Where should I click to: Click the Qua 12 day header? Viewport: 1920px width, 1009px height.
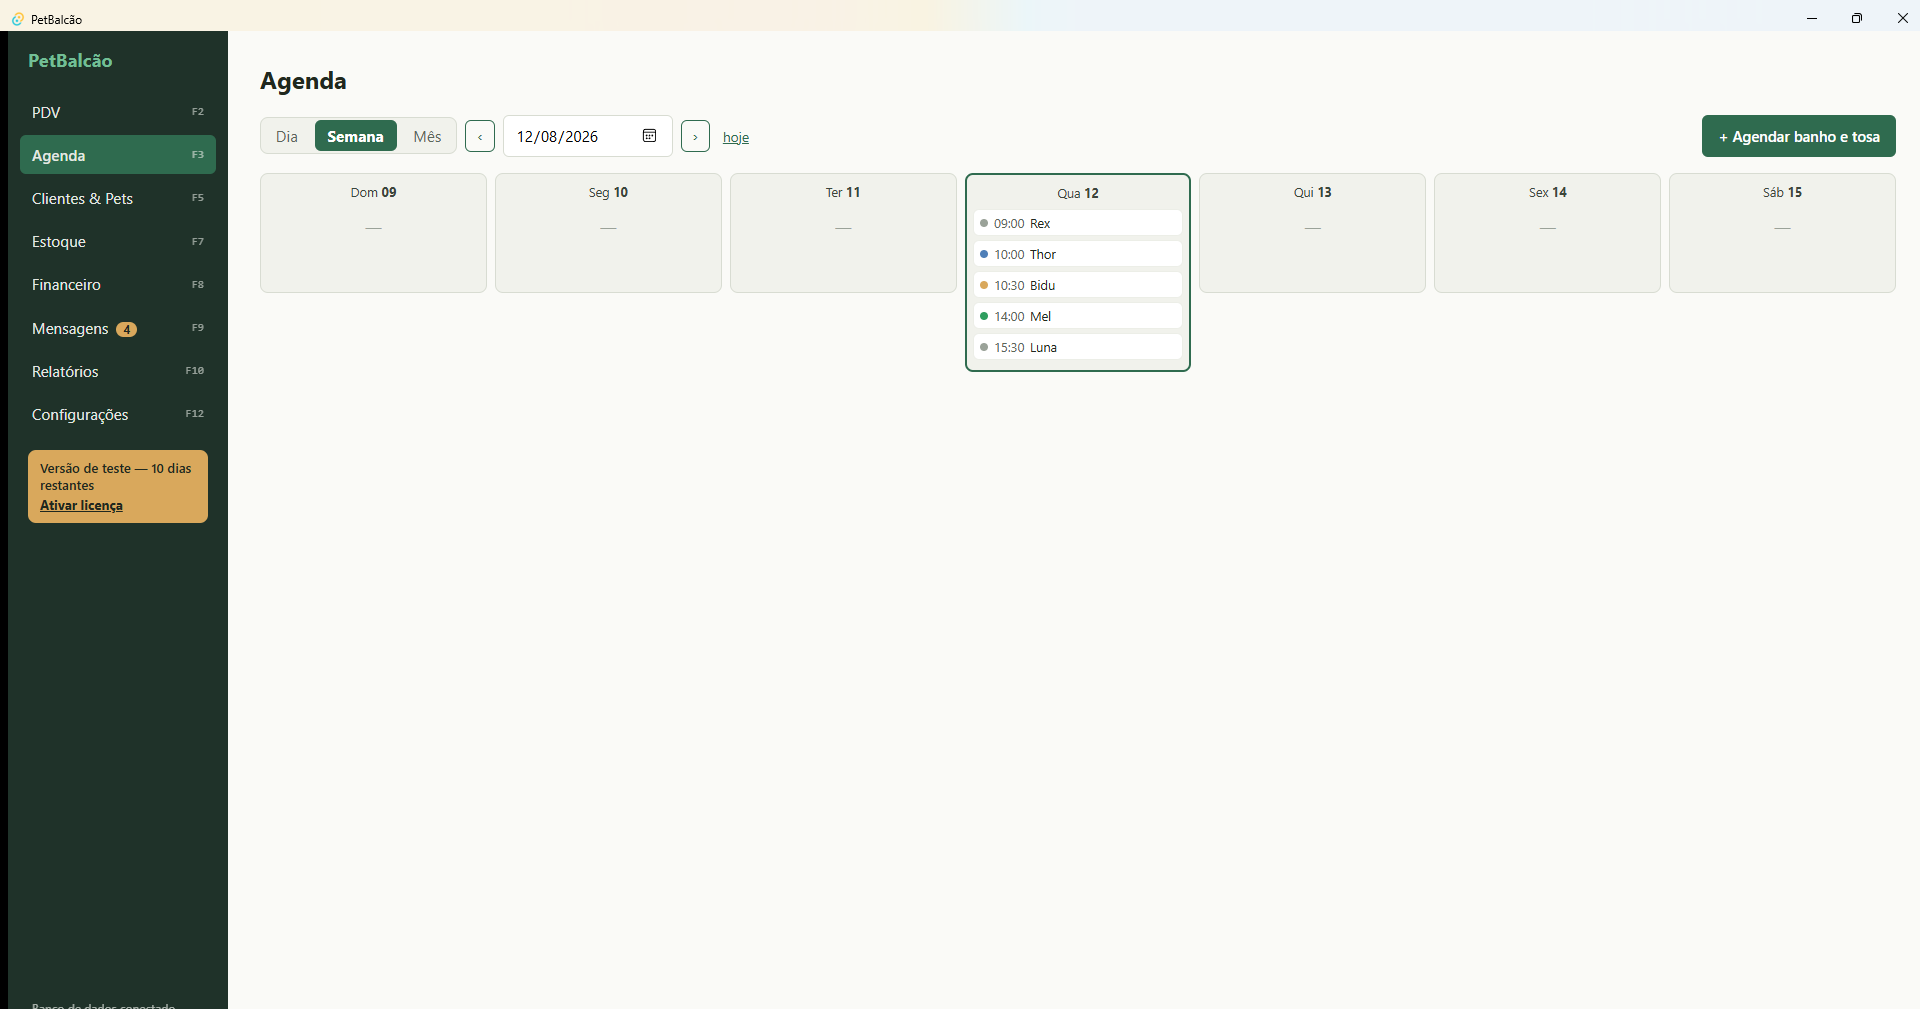pos(1078,193)
